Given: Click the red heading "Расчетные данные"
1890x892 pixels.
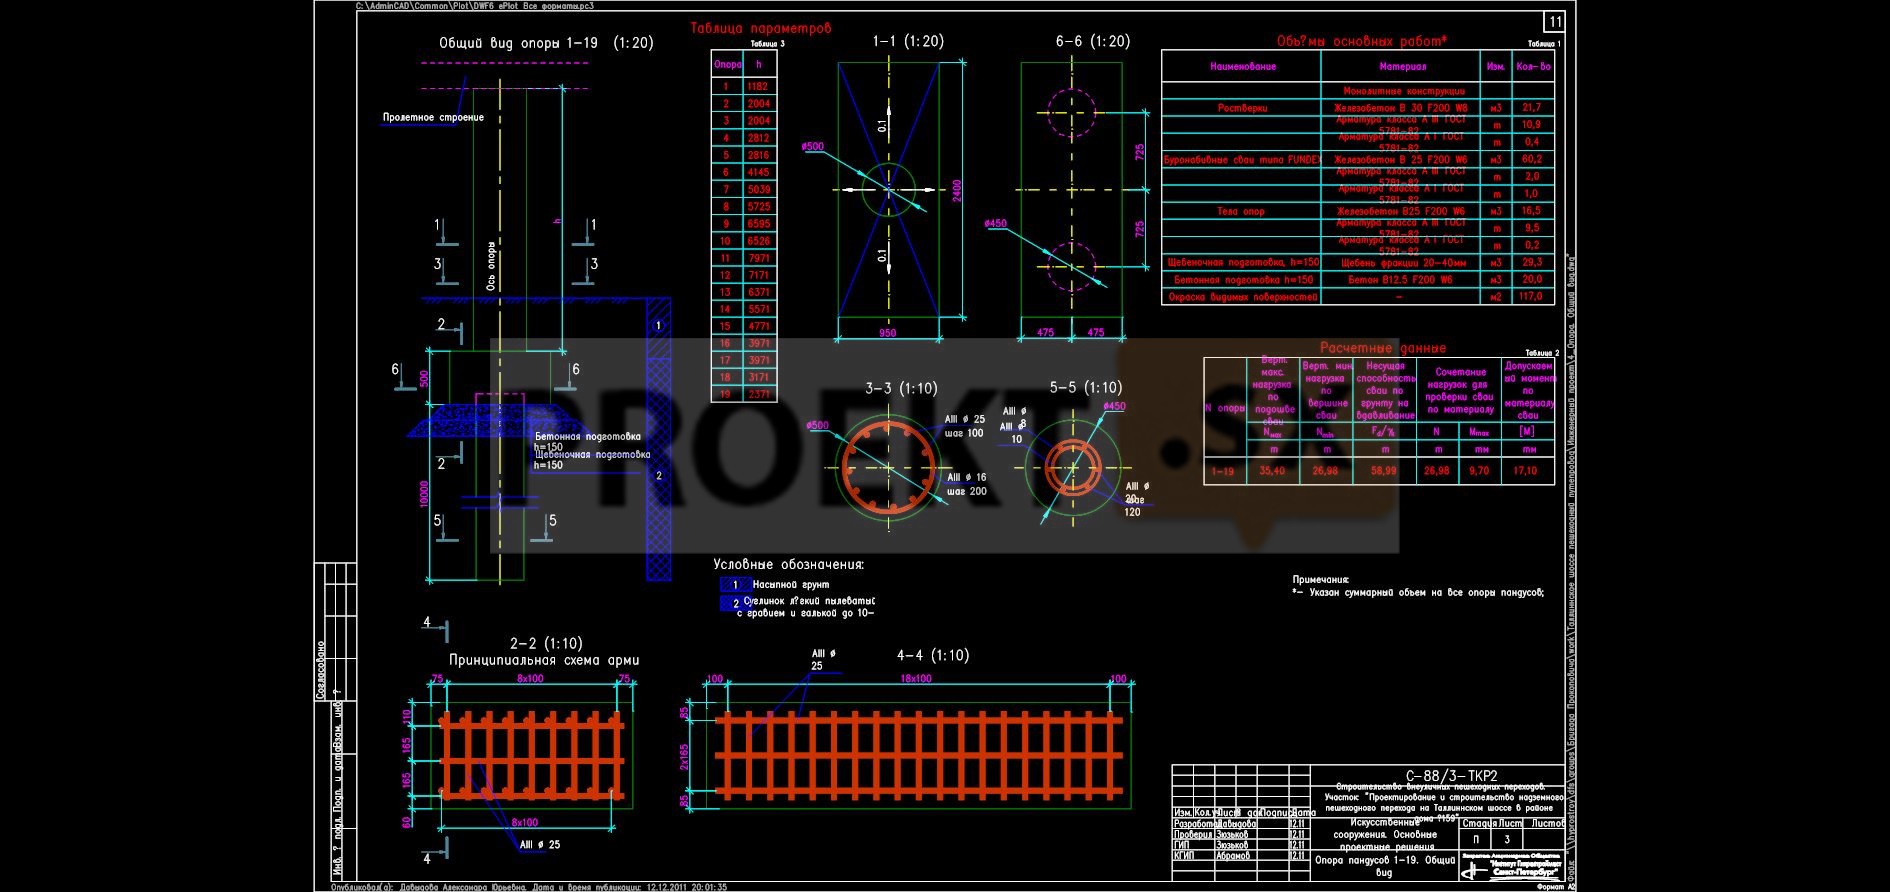Looking at the screenshot, I should [x=1383, y=348].
